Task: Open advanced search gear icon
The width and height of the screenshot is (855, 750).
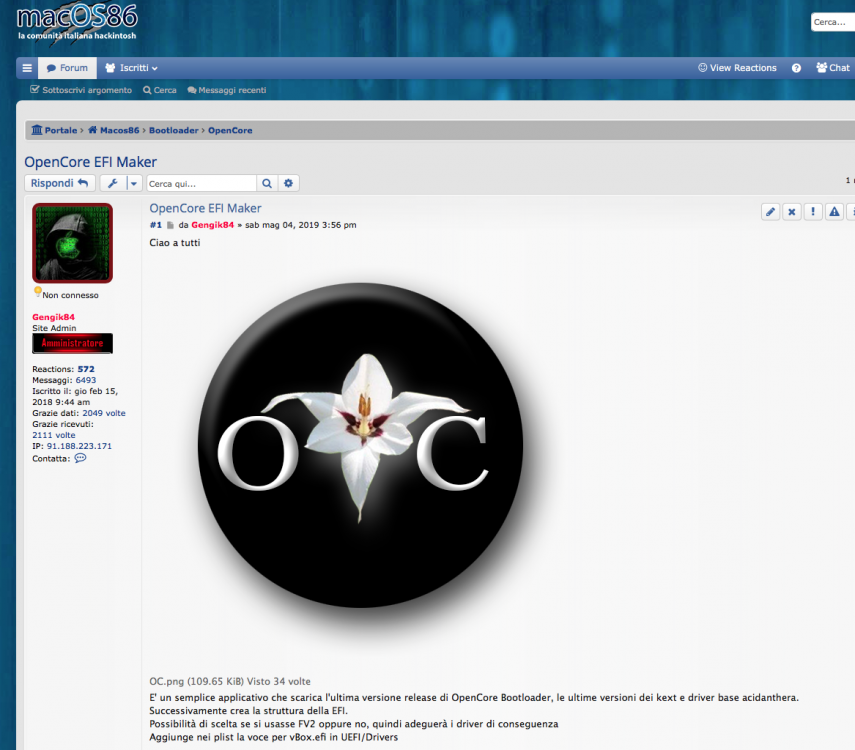Action: click(x=288, y=183)
